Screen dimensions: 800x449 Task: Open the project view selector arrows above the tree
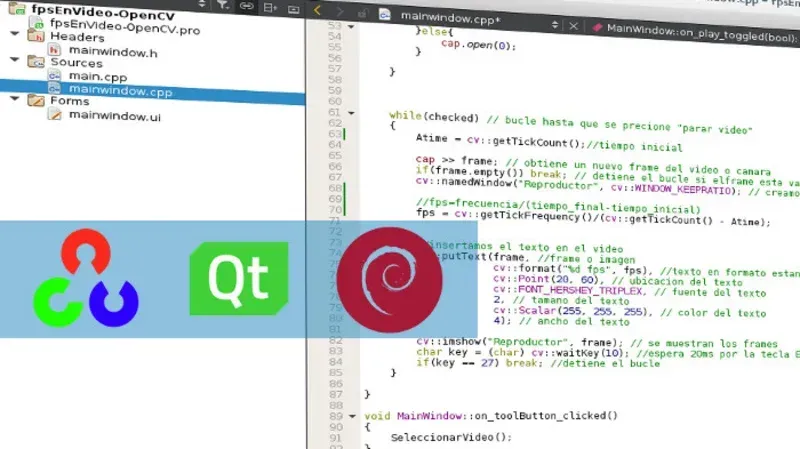202,4
